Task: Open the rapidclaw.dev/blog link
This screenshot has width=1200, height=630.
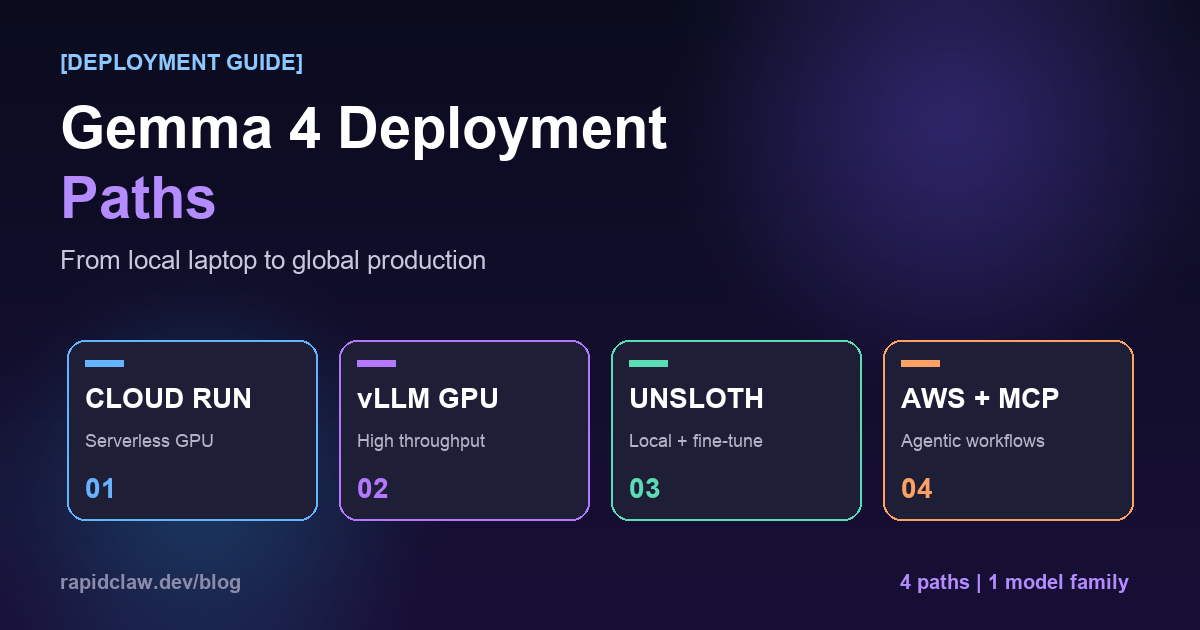Action: pos(150,582)
